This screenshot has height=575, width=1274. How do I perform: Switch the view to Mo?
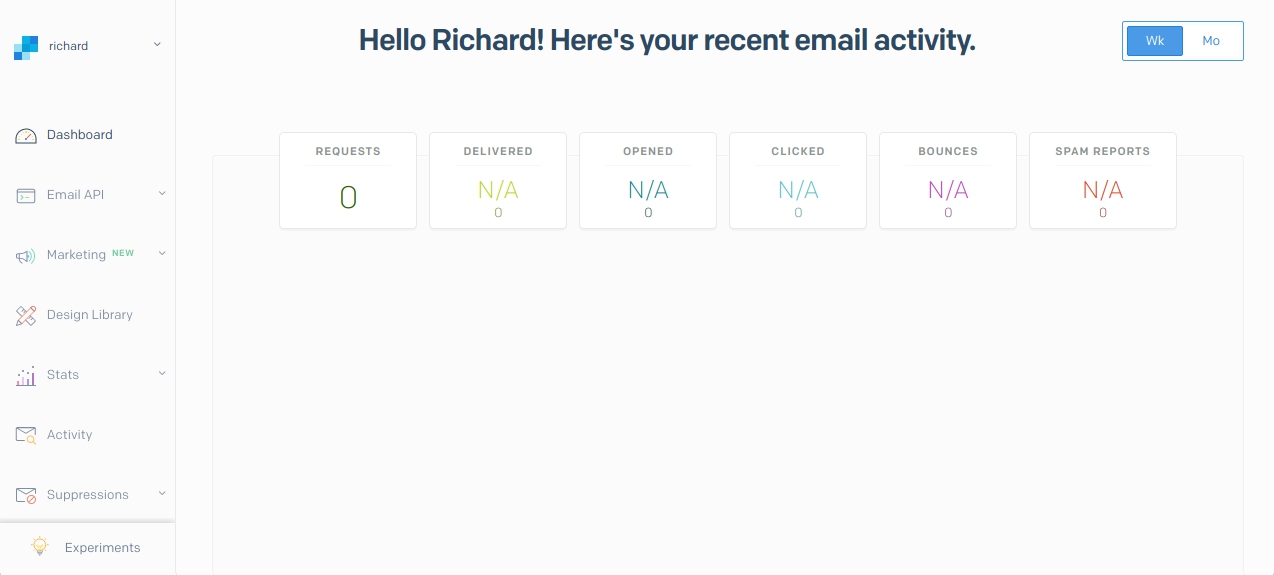click(x=1211, y=41)
